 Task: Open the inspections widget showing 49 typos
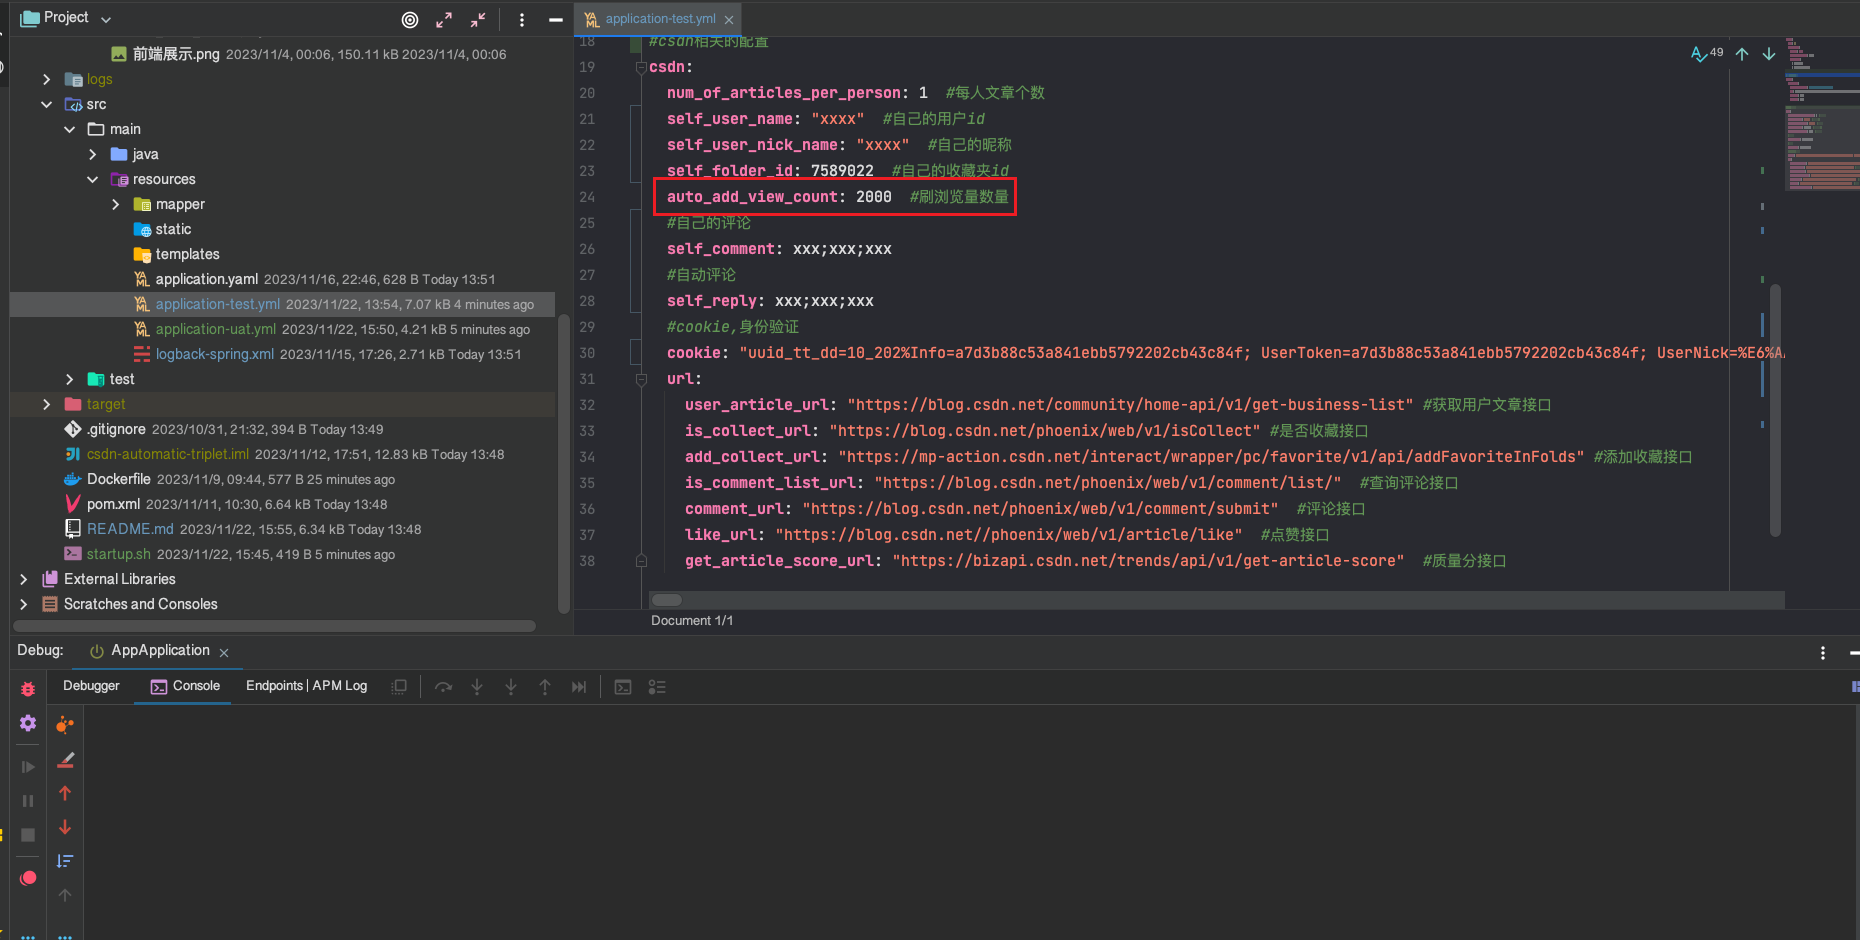(x=1707, y=53)
